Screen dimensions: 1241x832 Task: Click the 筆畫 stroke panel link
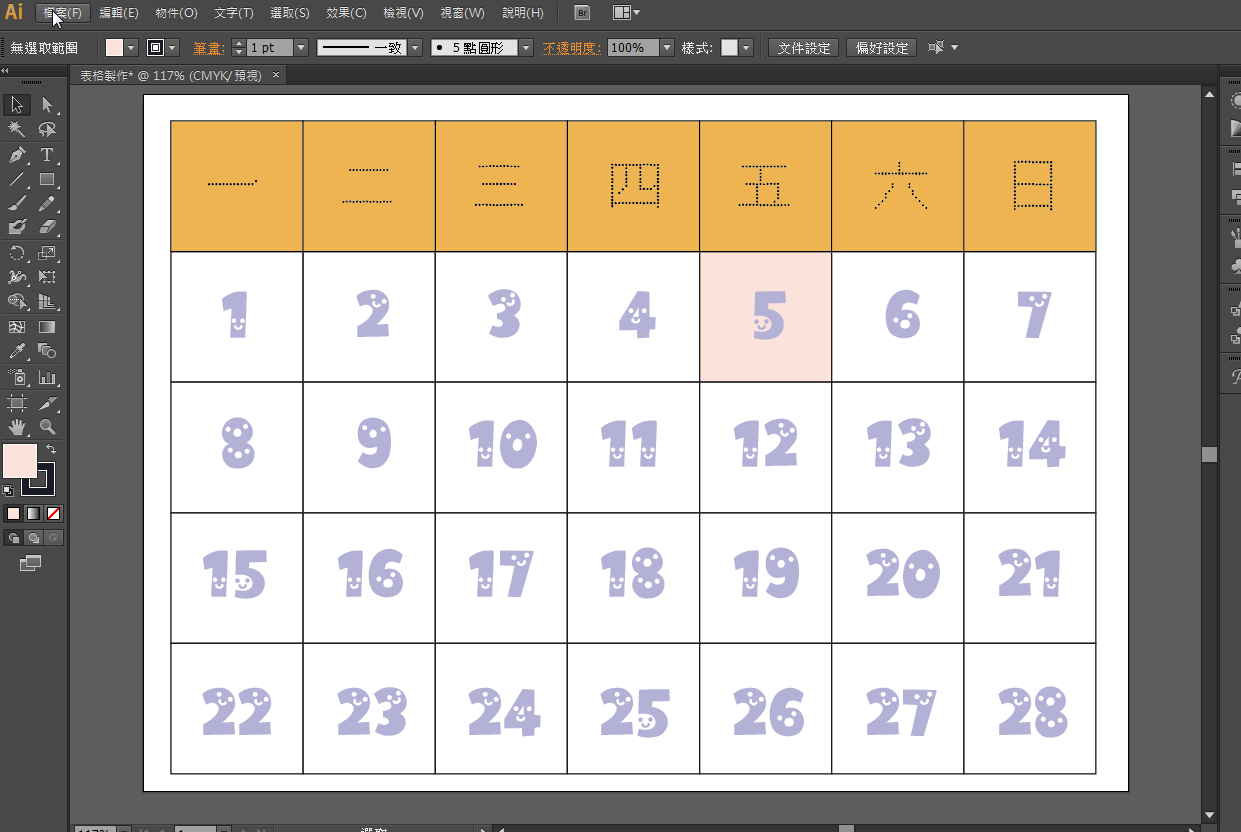pos(209,48)
